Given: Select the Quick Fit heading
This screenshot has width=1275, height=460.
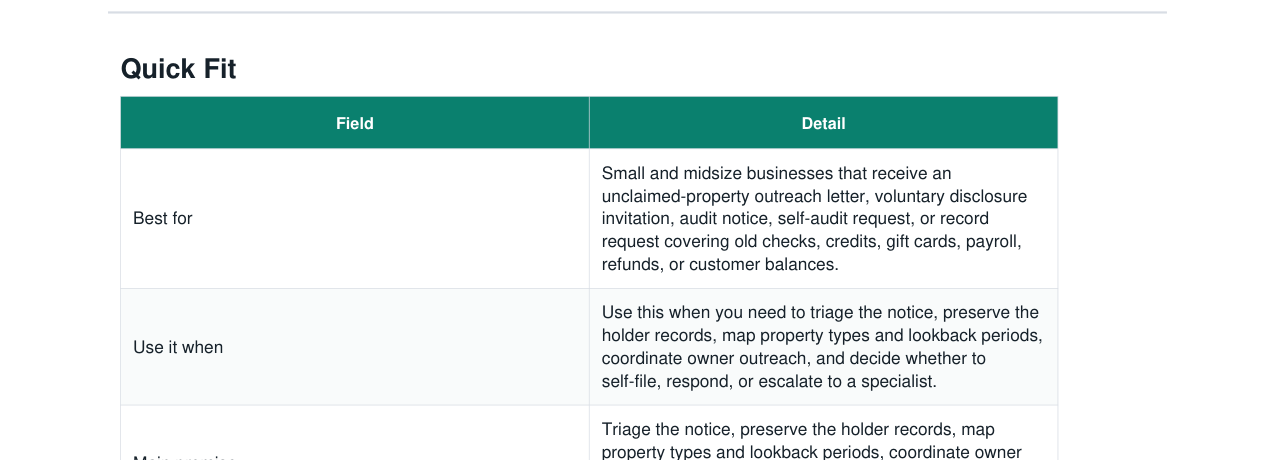Looking at the screenshot, I should pos(178,69).
